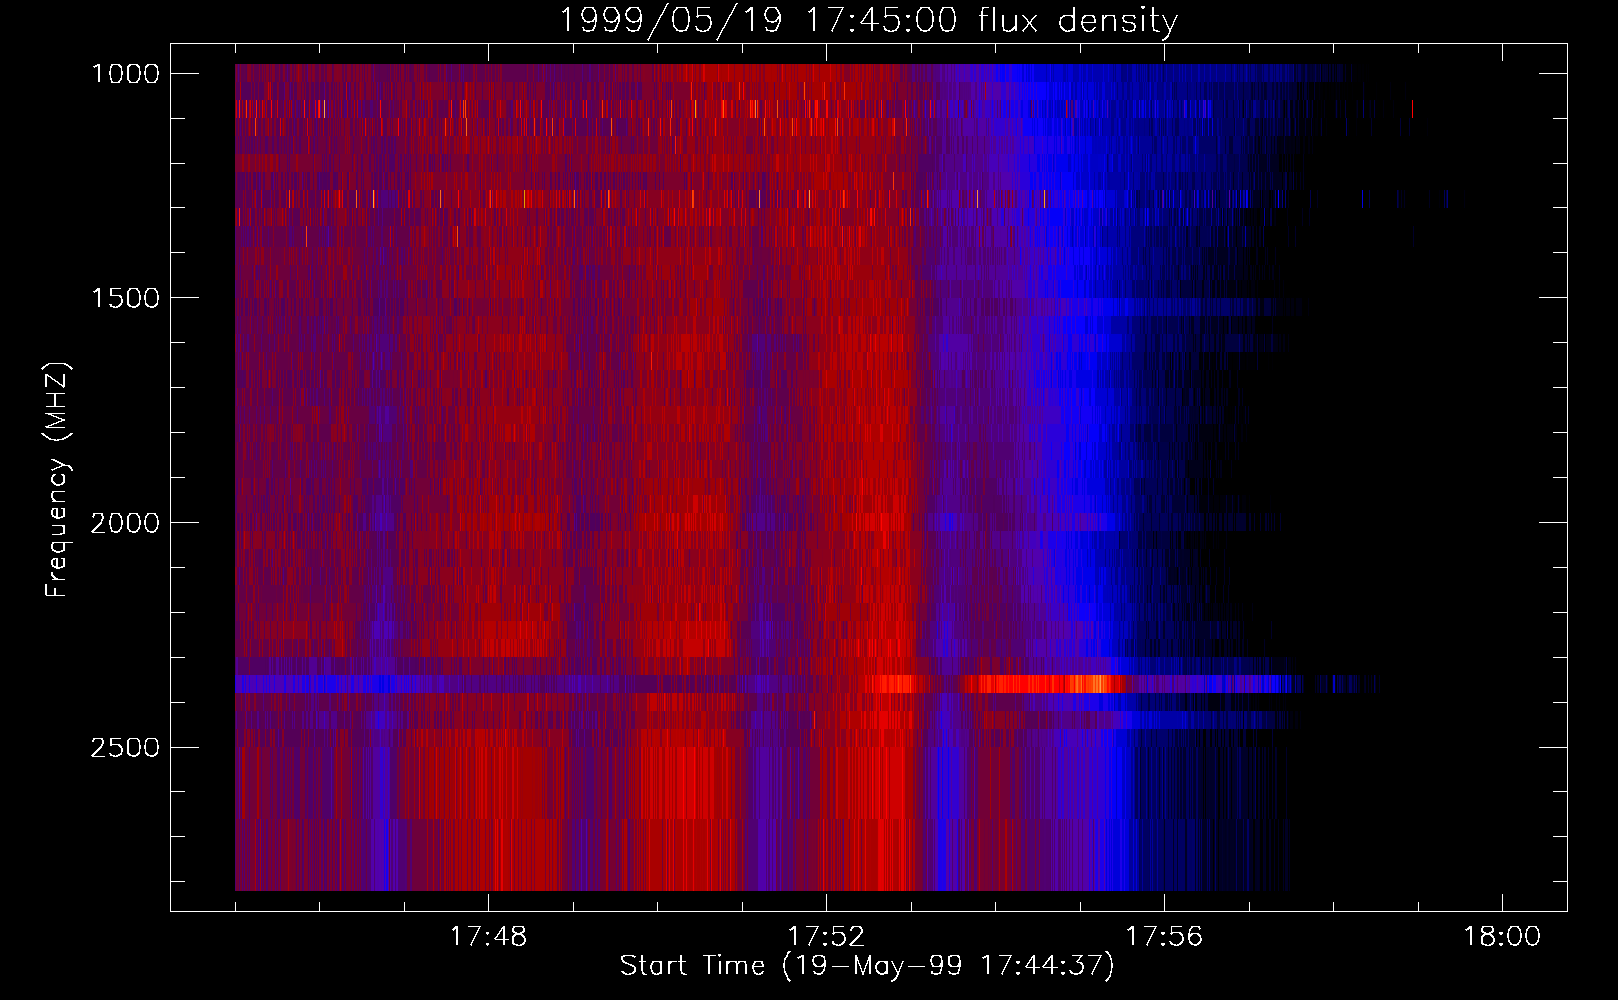Click the 18:00 time tick label
Image resolution: width=1618 pixels, height=1000 pixels.
1502,936
